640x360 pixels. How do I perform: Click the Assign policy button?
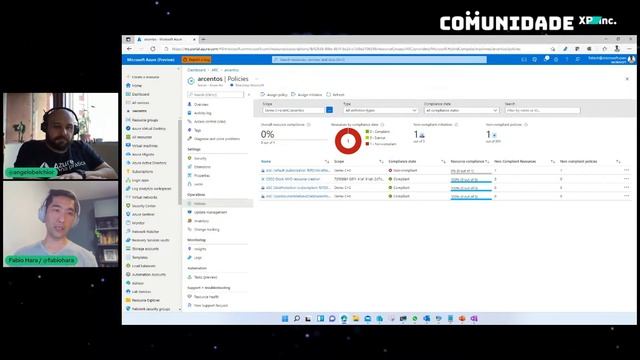274,95
